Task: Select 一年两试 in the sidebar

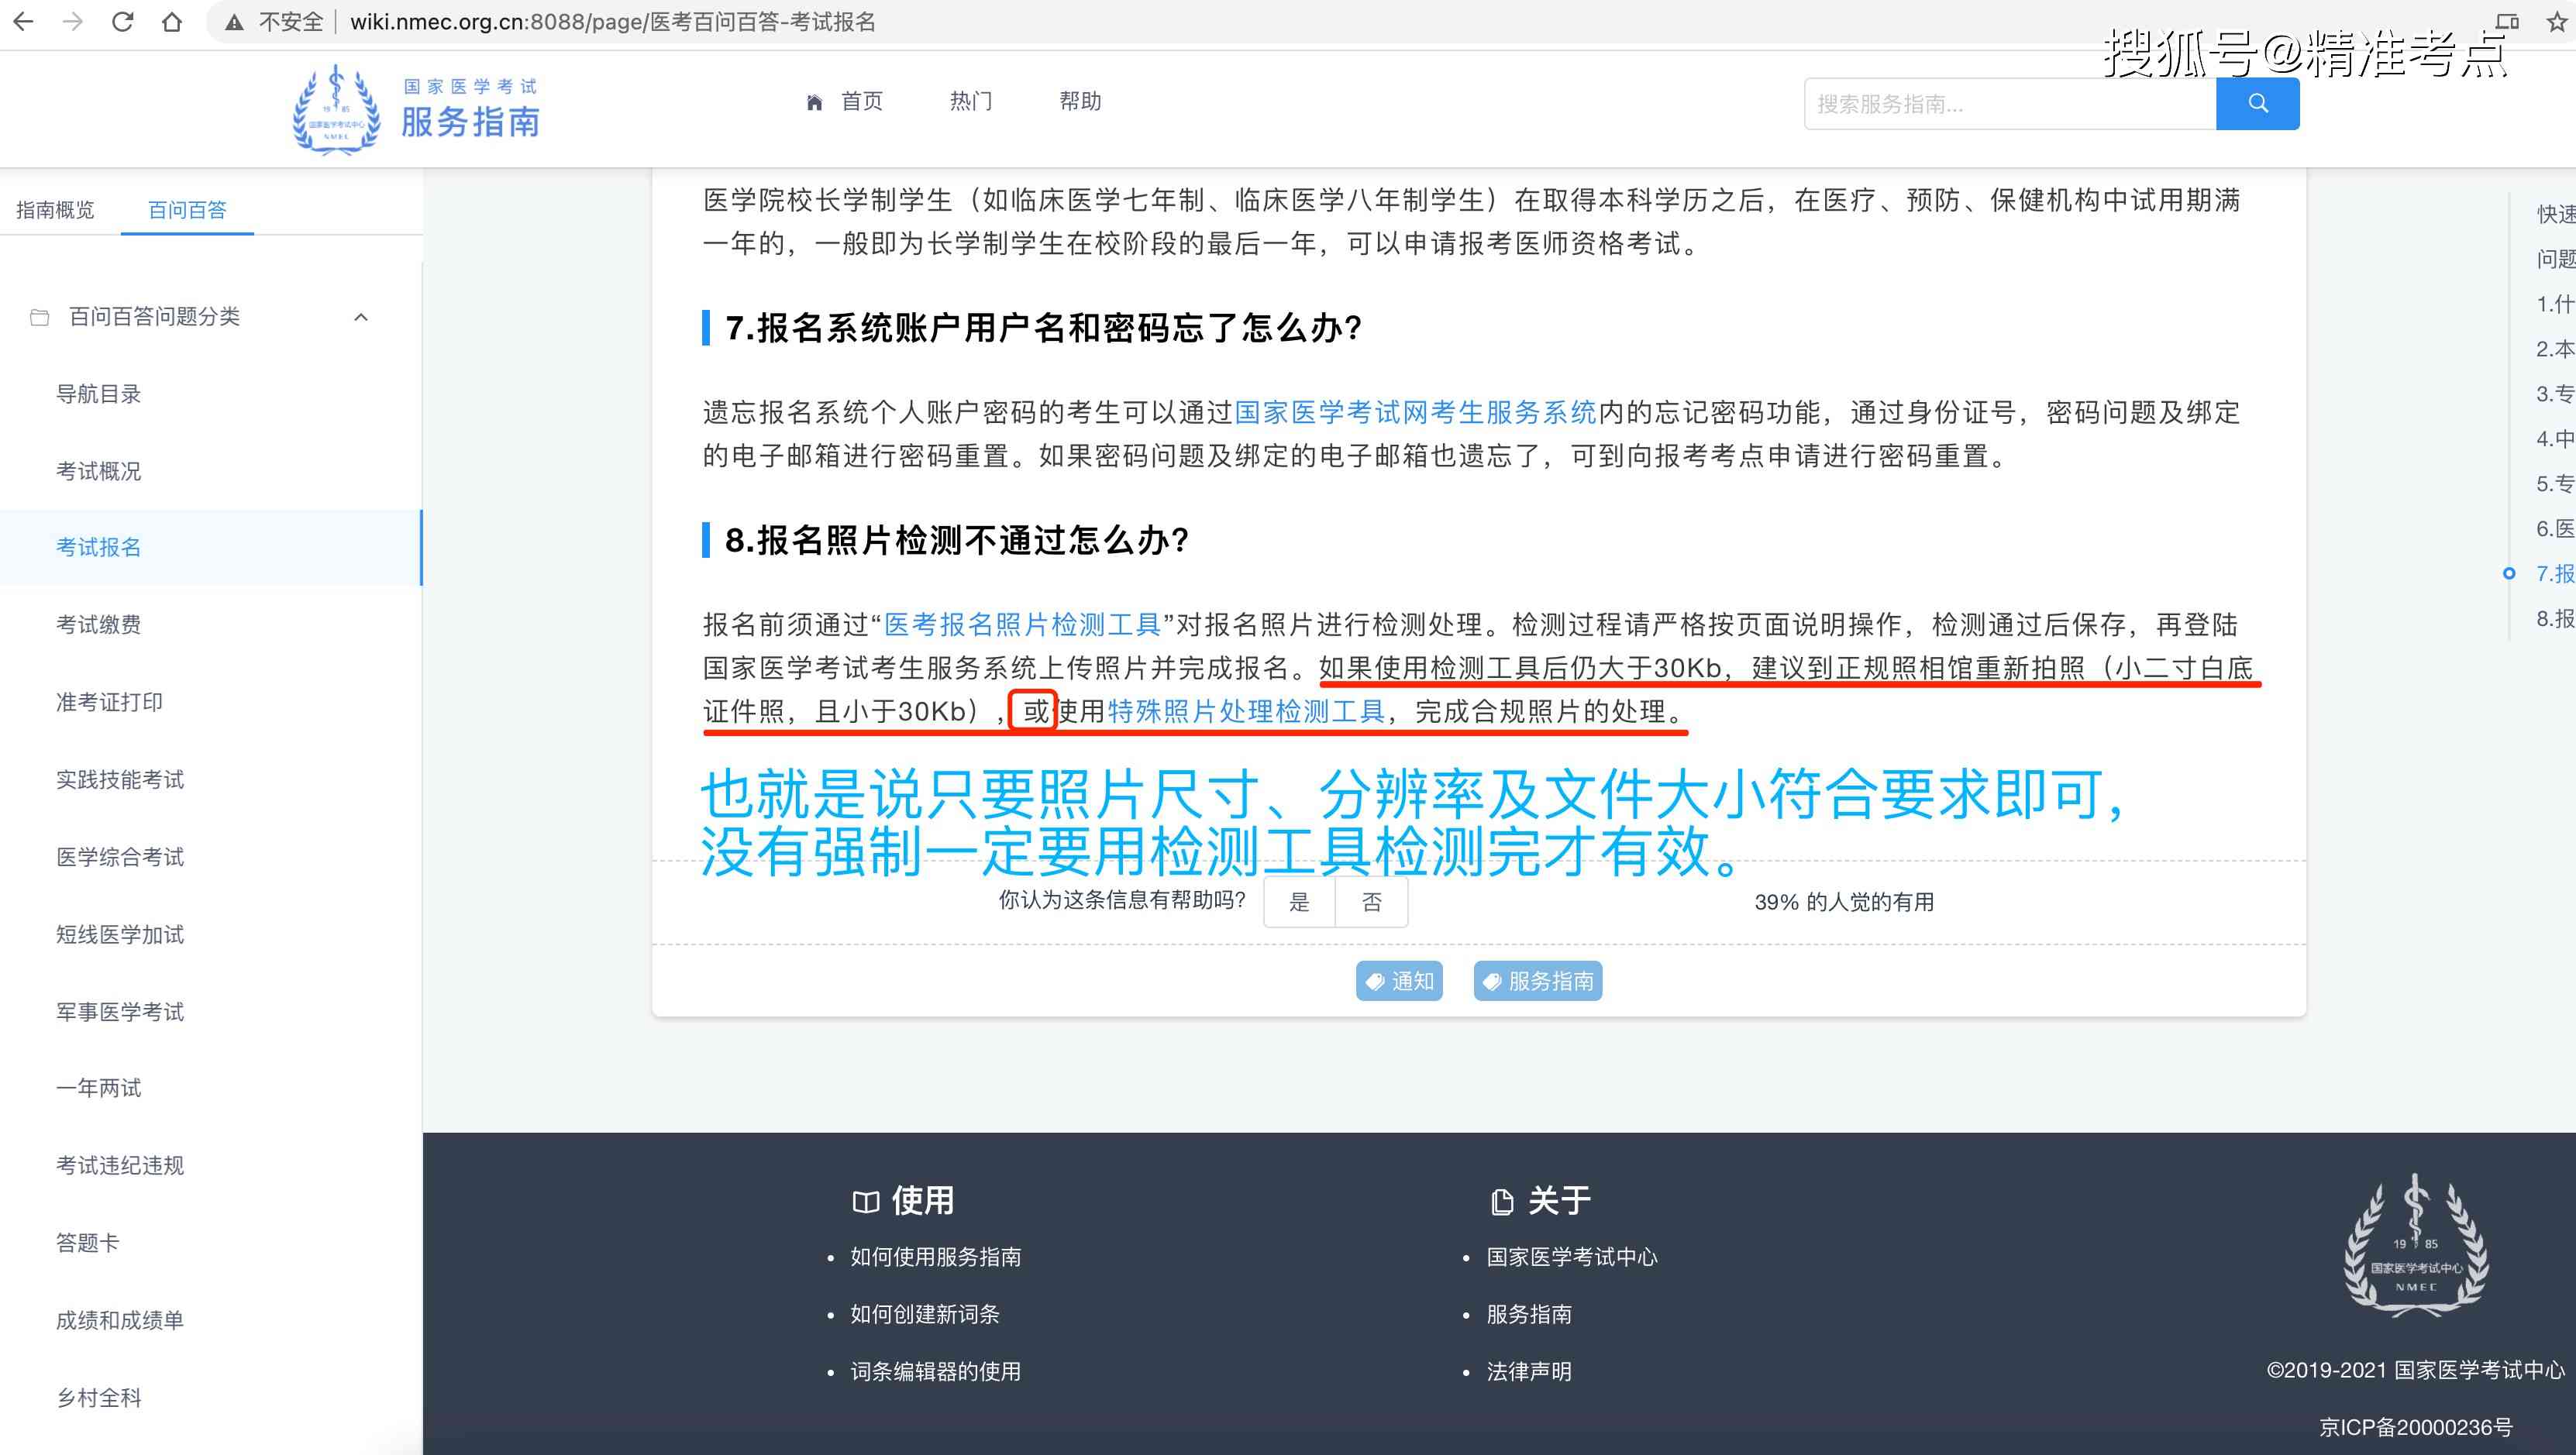Action: pyautogui.click(x=98, y=1088)
